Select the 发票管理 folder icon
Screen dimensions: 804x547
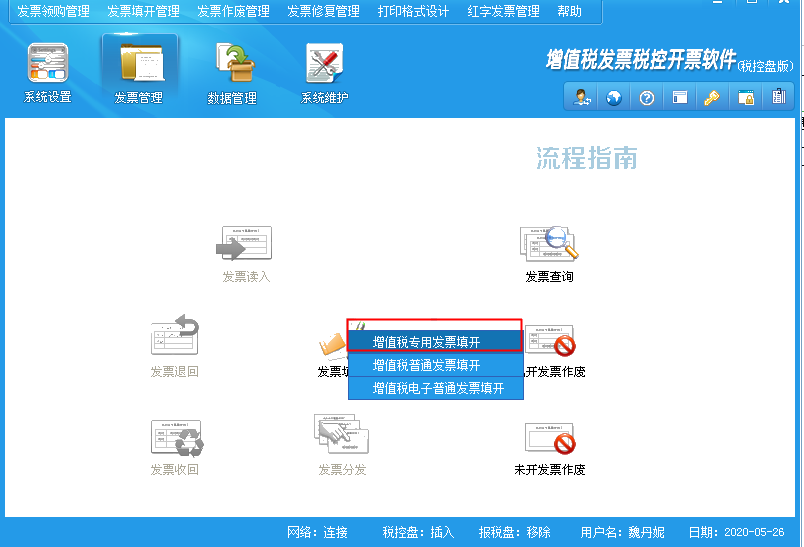pyautogui.click(x=142, y=63)
